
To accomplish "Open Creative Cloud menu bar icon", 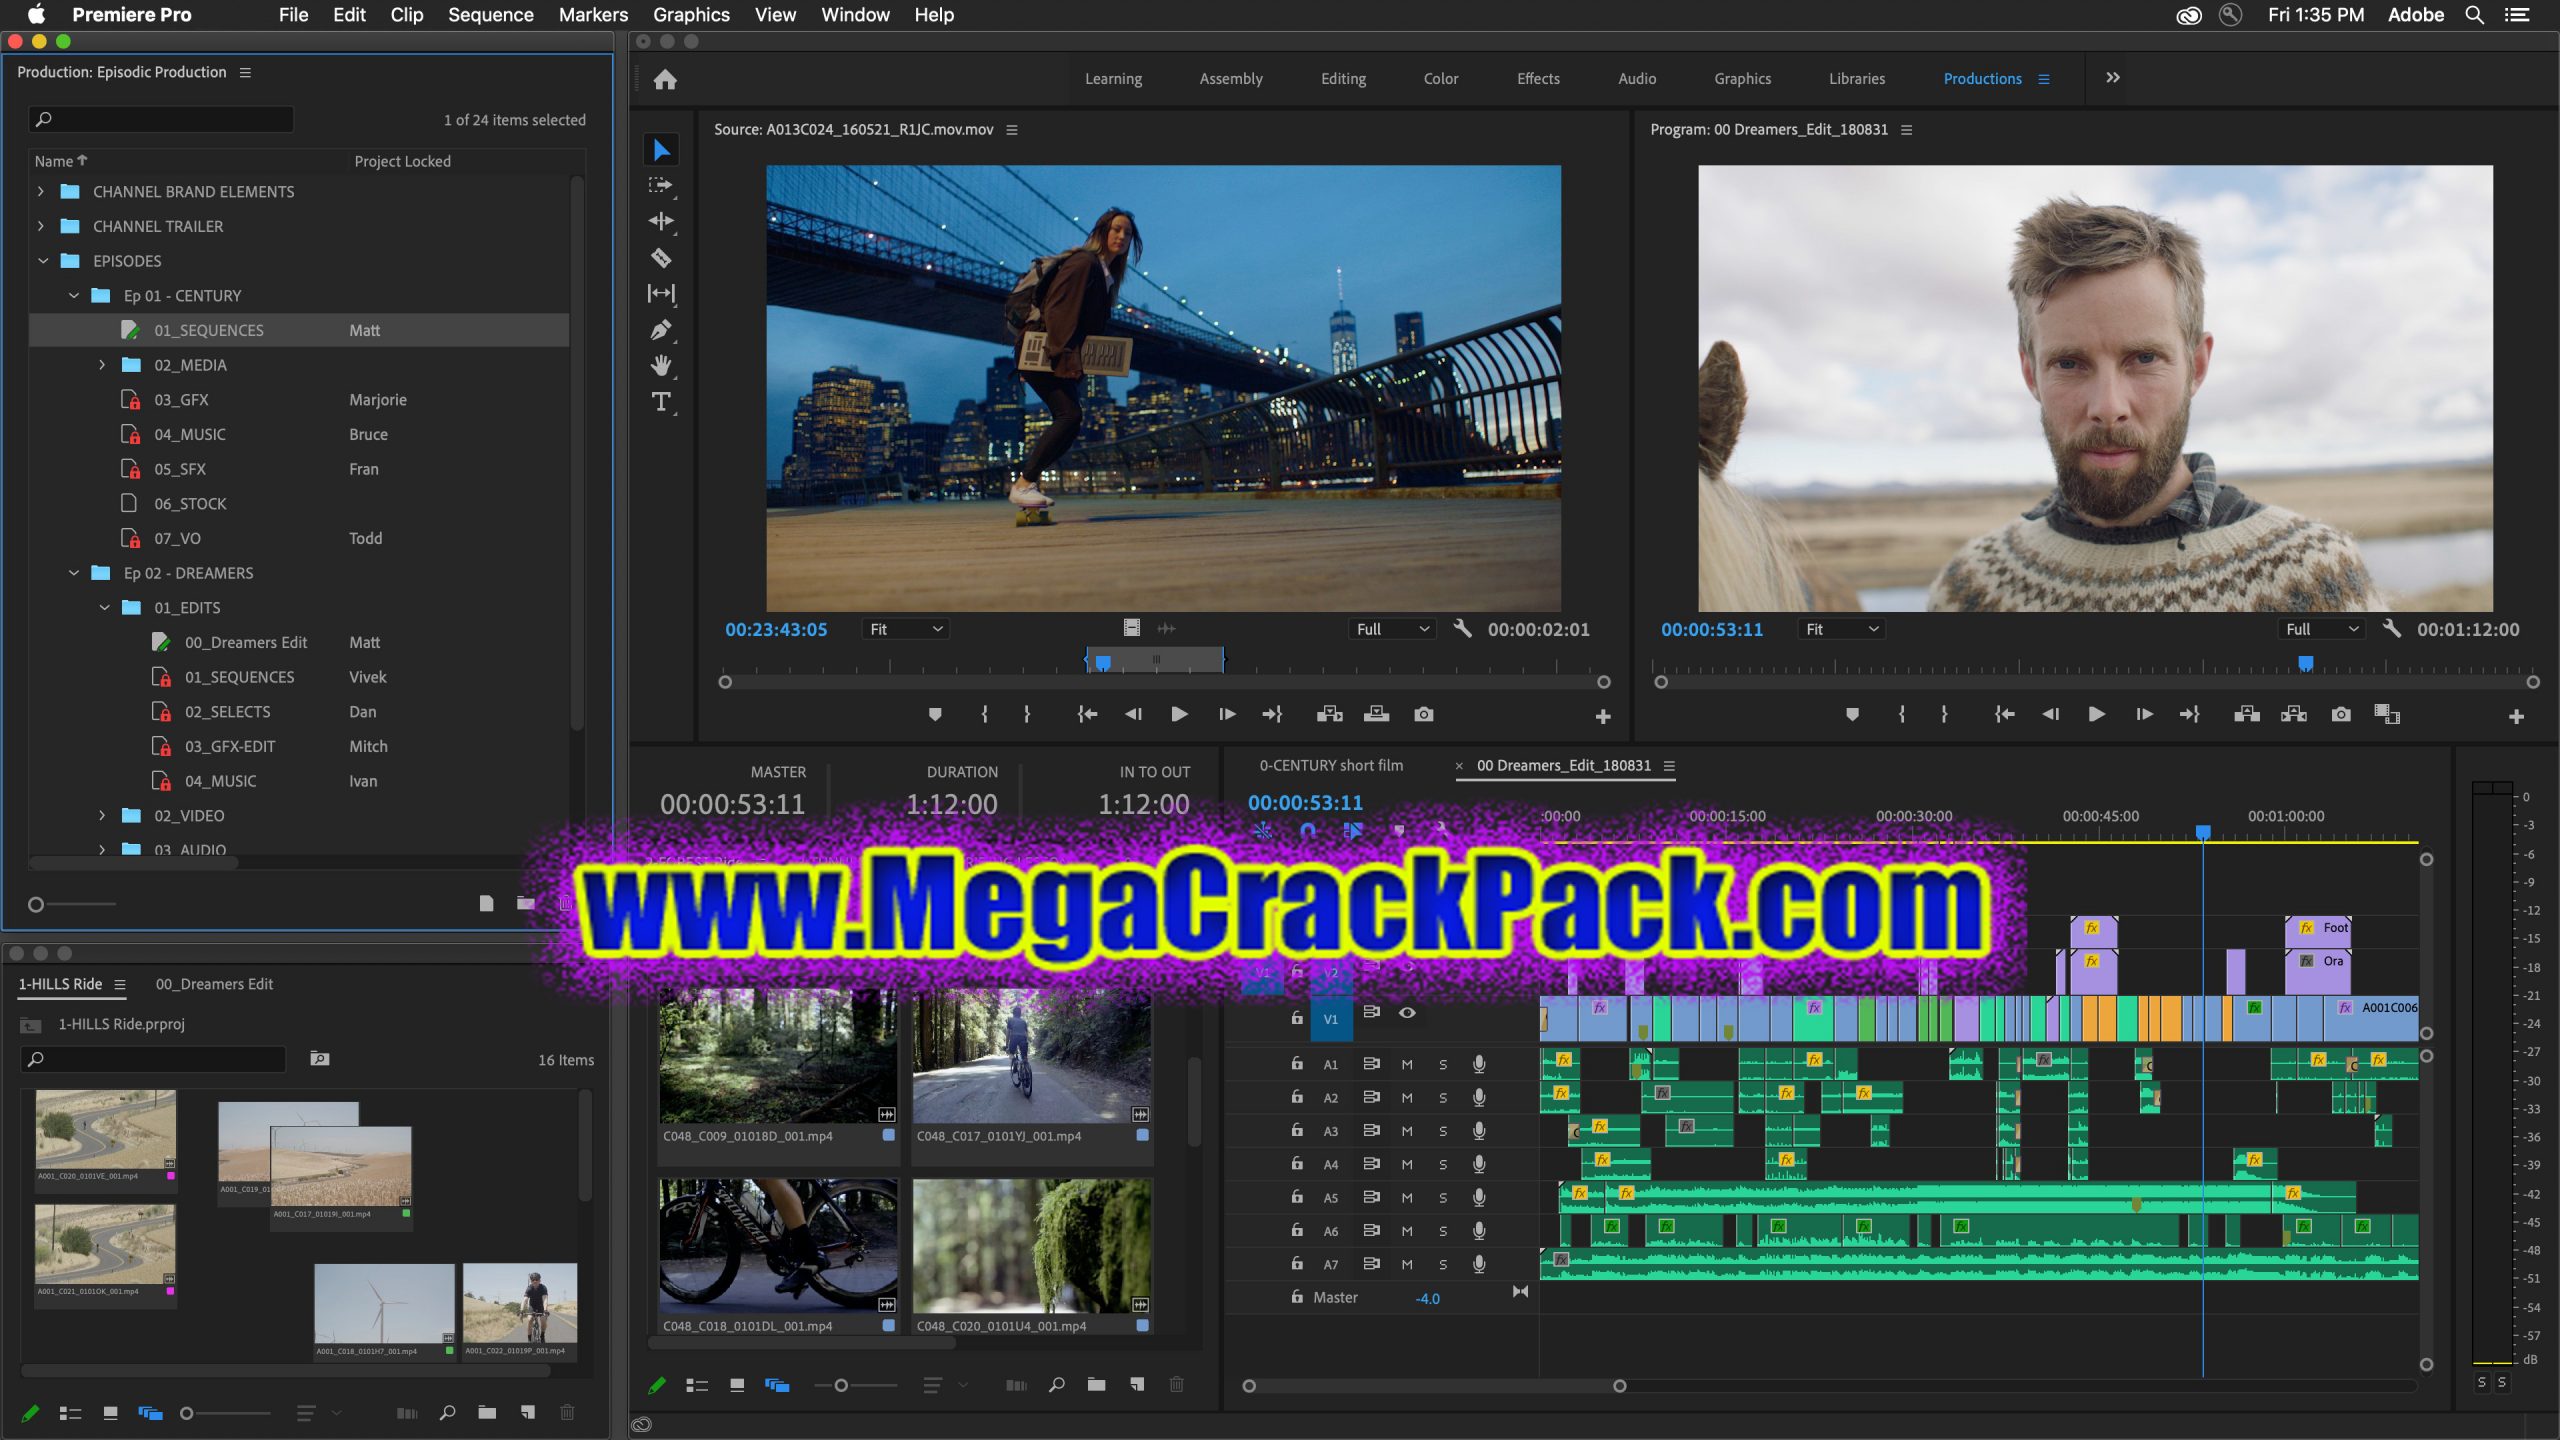I will click(2189, 15).
